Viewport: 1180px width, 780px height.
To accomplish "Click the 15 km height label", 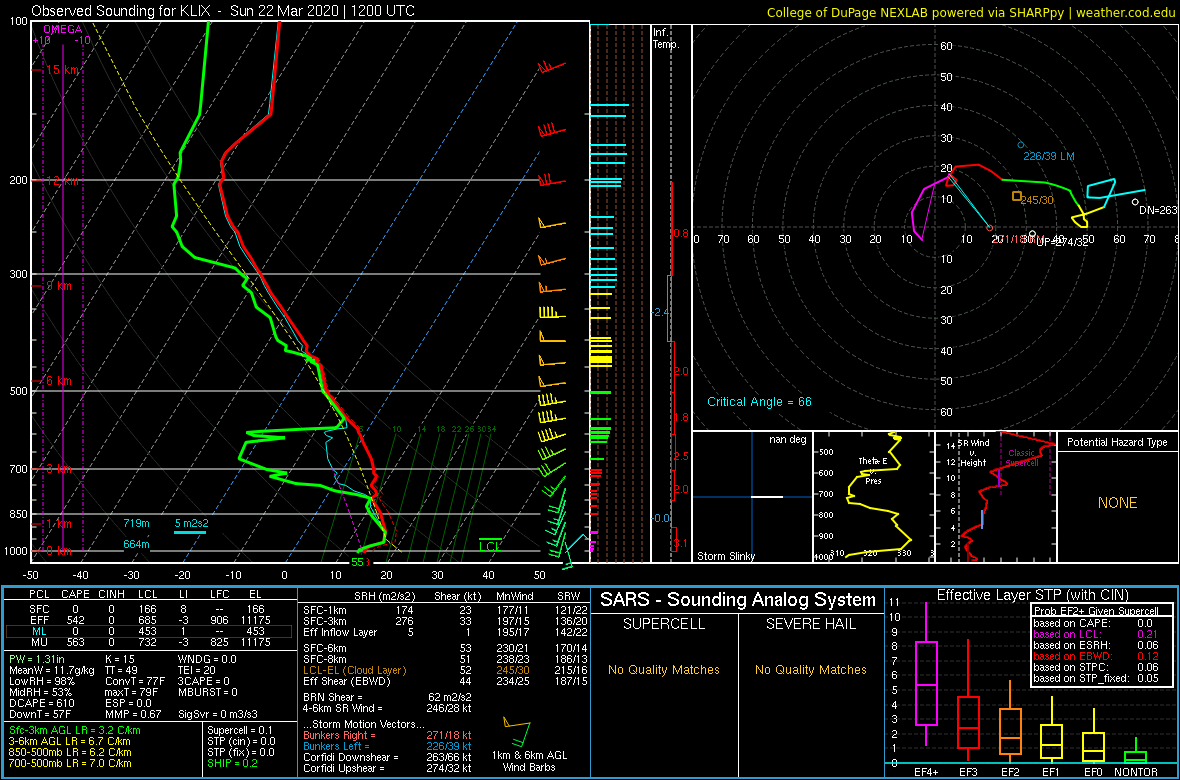I will (x=62, y=70).
